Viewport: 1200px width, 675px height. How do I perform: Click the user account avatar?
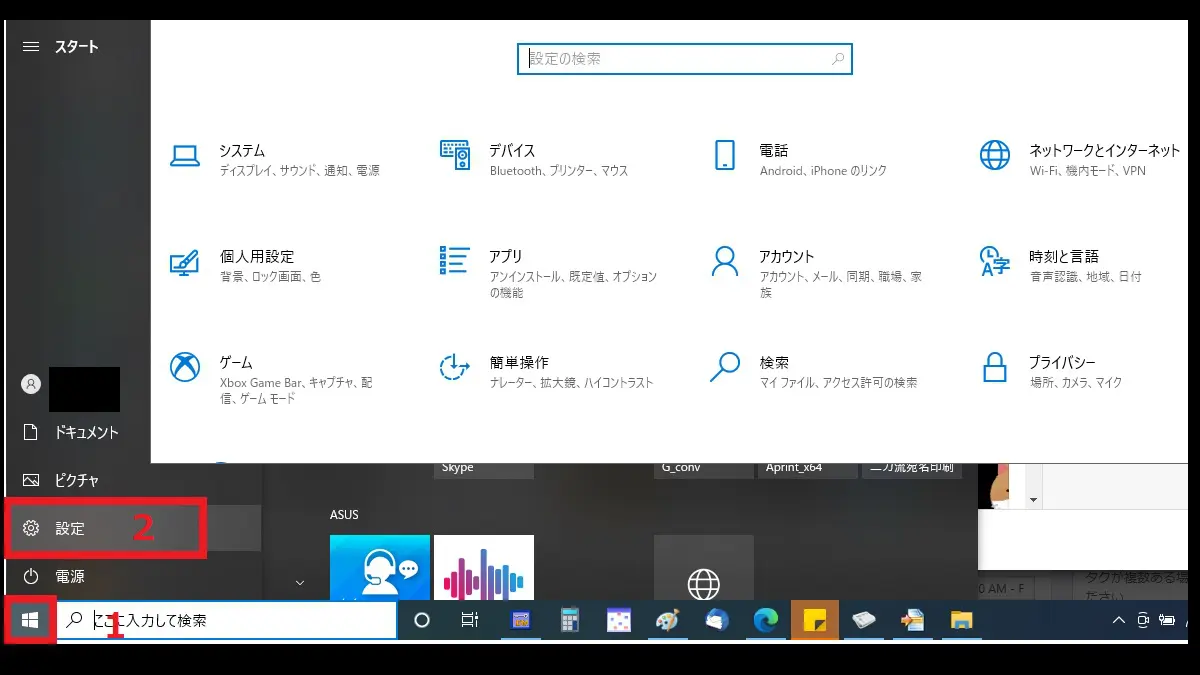[x=31, y=384]
